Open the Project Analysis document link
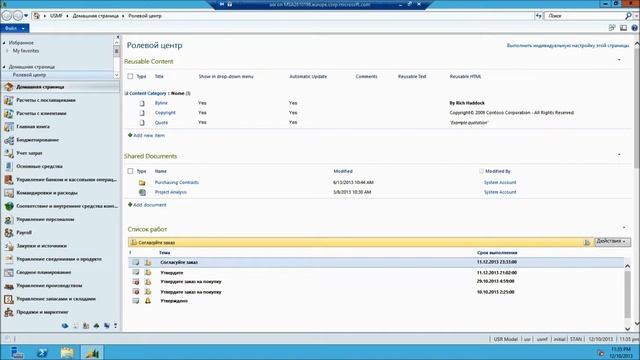This screenshot has height=360, width=640. tap(171, 192)
